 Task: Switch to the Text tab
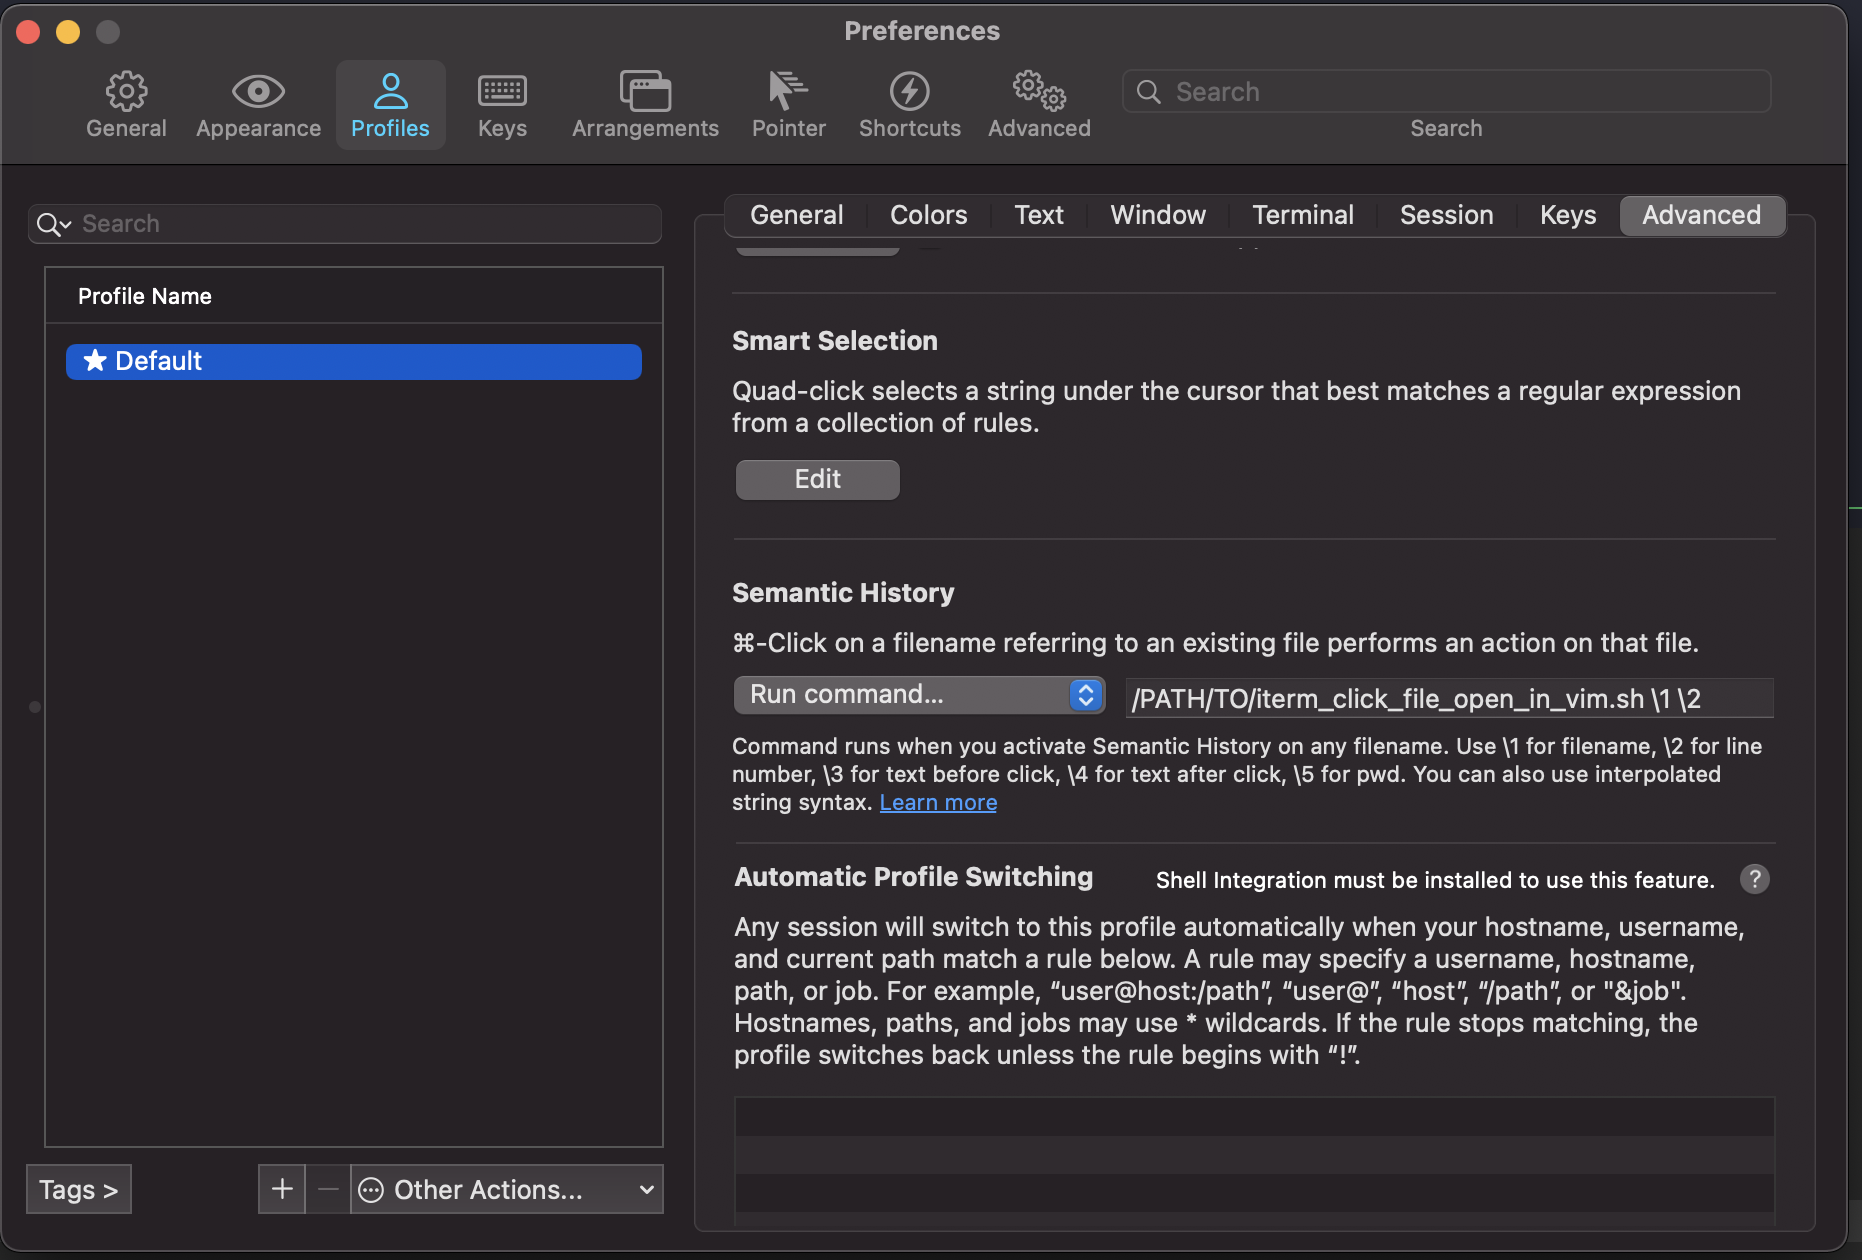coord(1039,215)
